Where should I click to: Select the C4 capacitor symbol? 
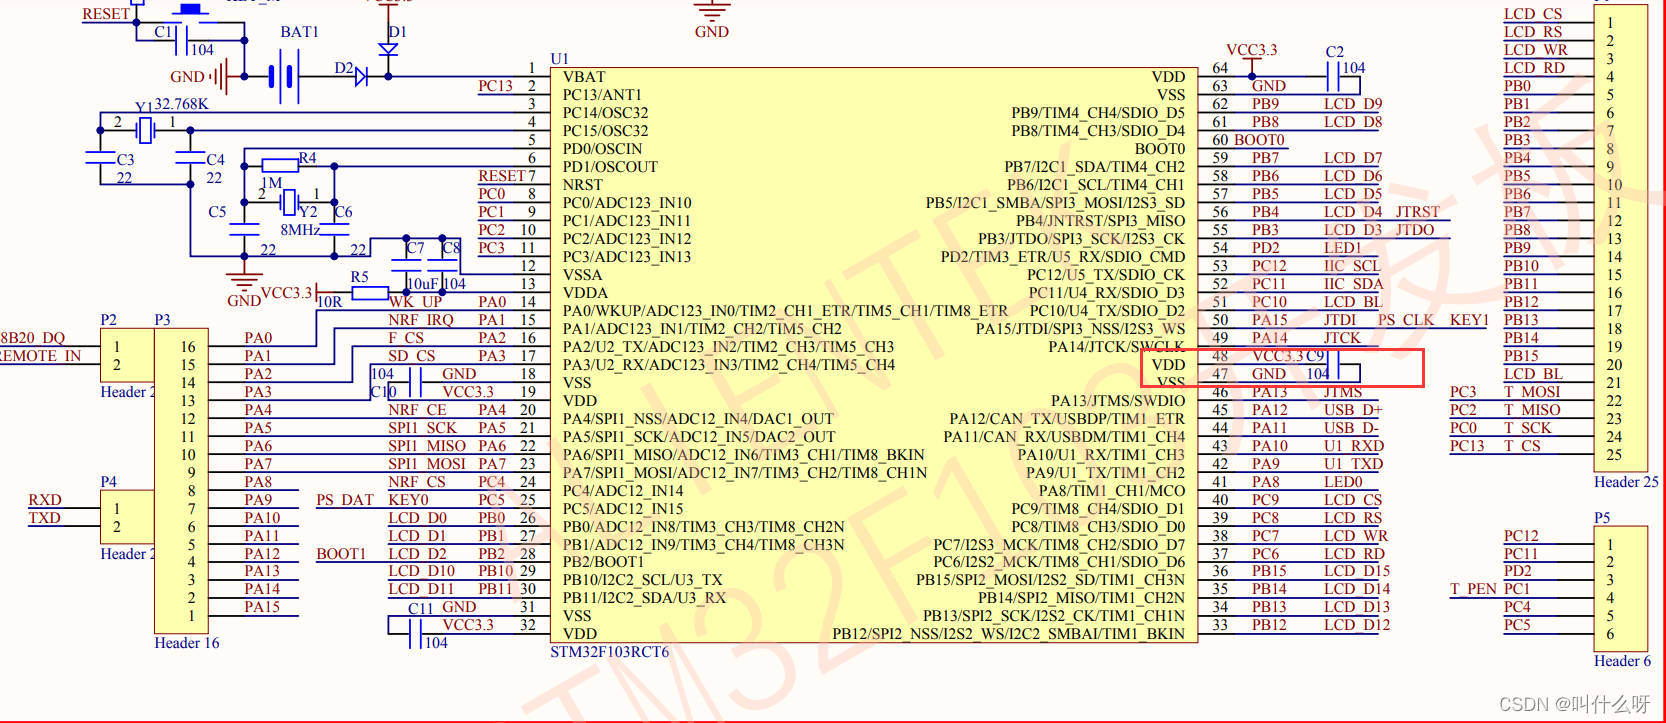[190, 157]
